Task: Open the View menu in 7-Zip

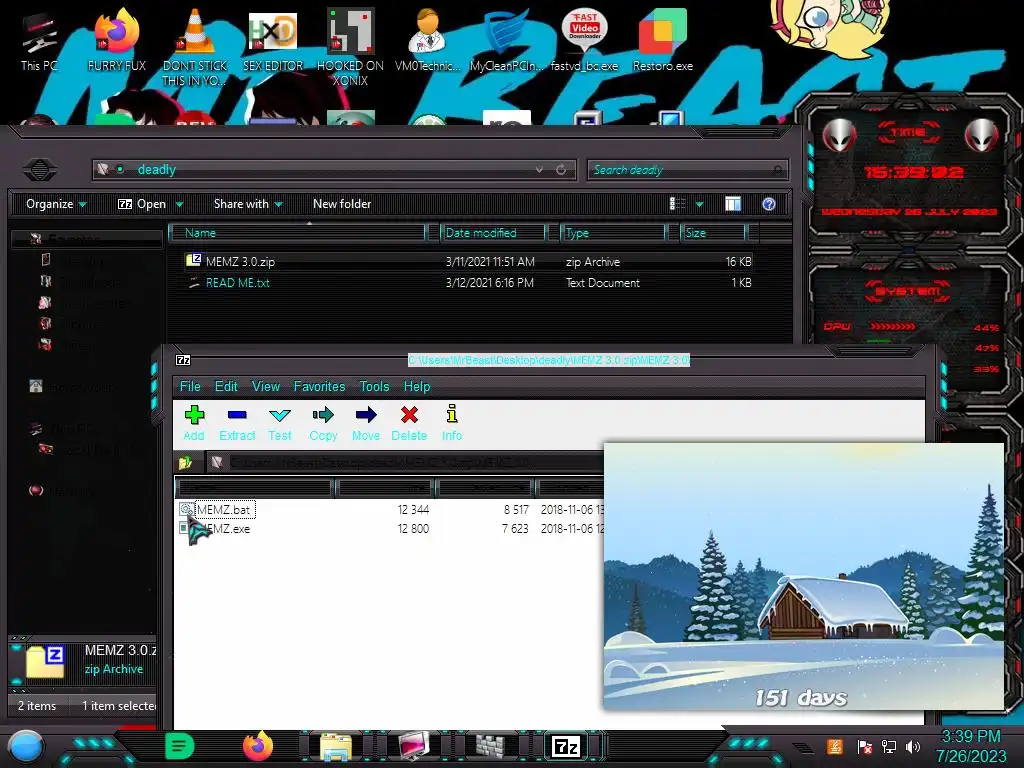Action: (266, 387)
